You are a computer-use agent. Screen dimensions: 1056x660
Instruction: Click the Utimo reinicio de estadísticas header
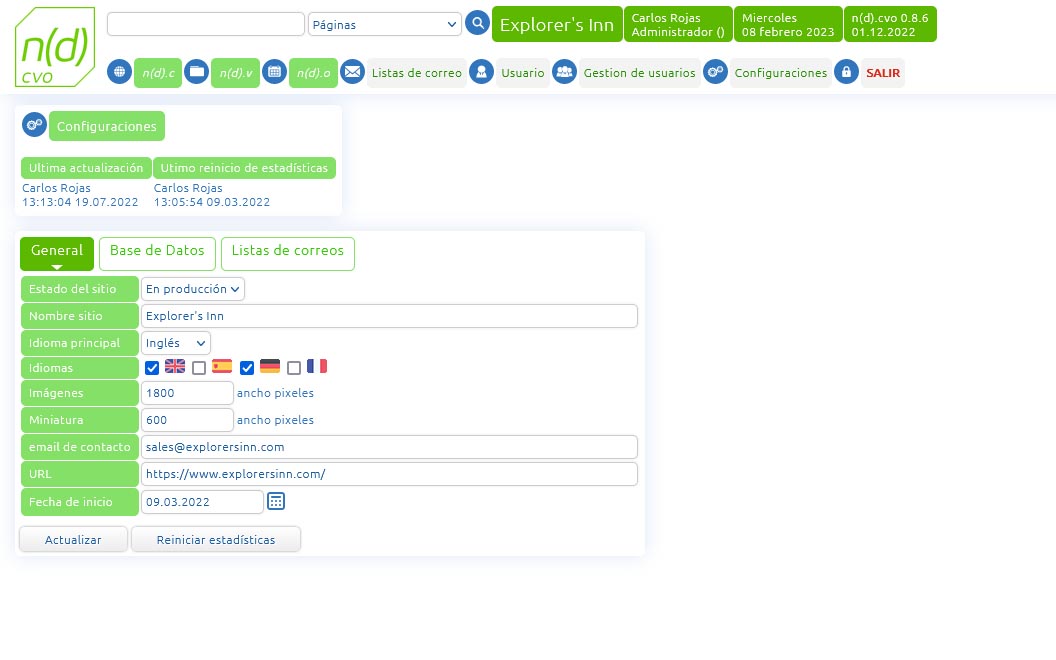coord(244,168)
